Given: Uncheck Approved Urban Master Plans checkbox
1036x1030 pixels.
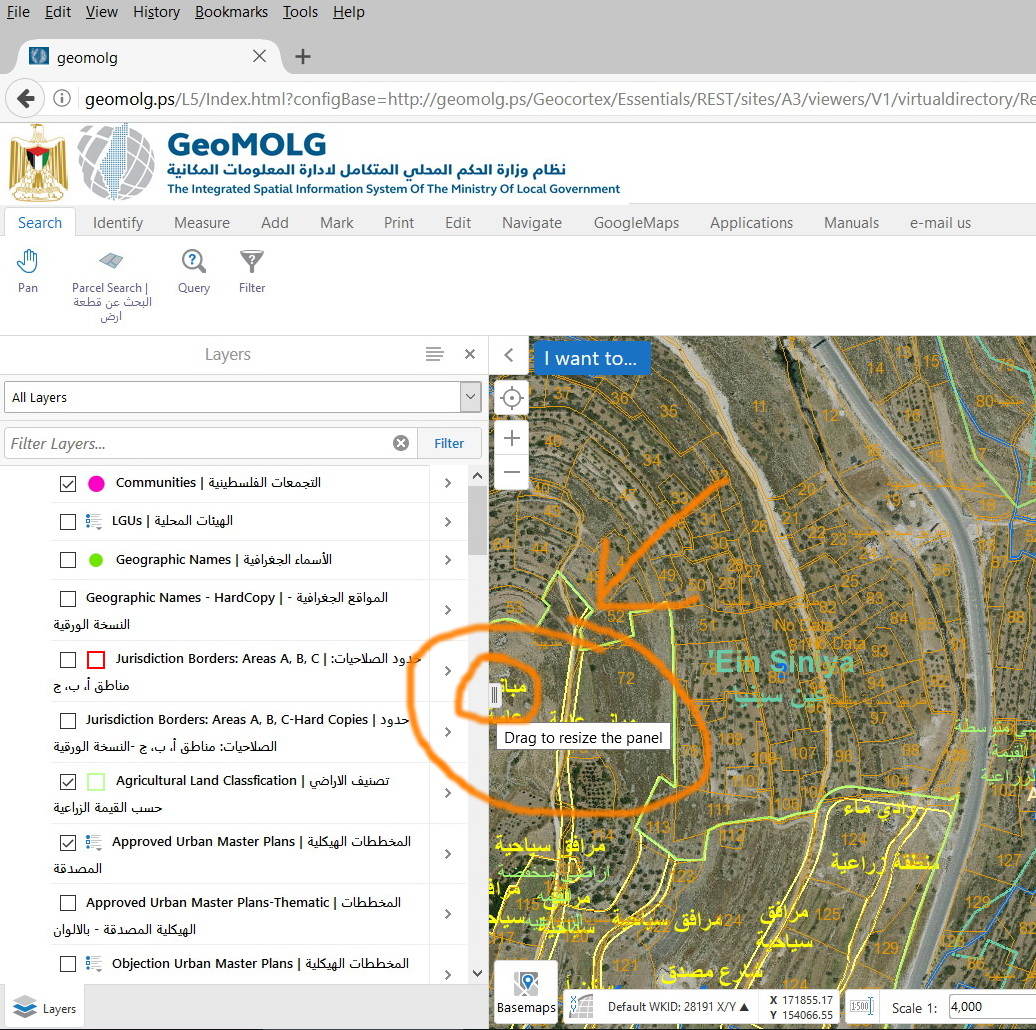Looking at the screenshot, I should [x=68, y=843].
